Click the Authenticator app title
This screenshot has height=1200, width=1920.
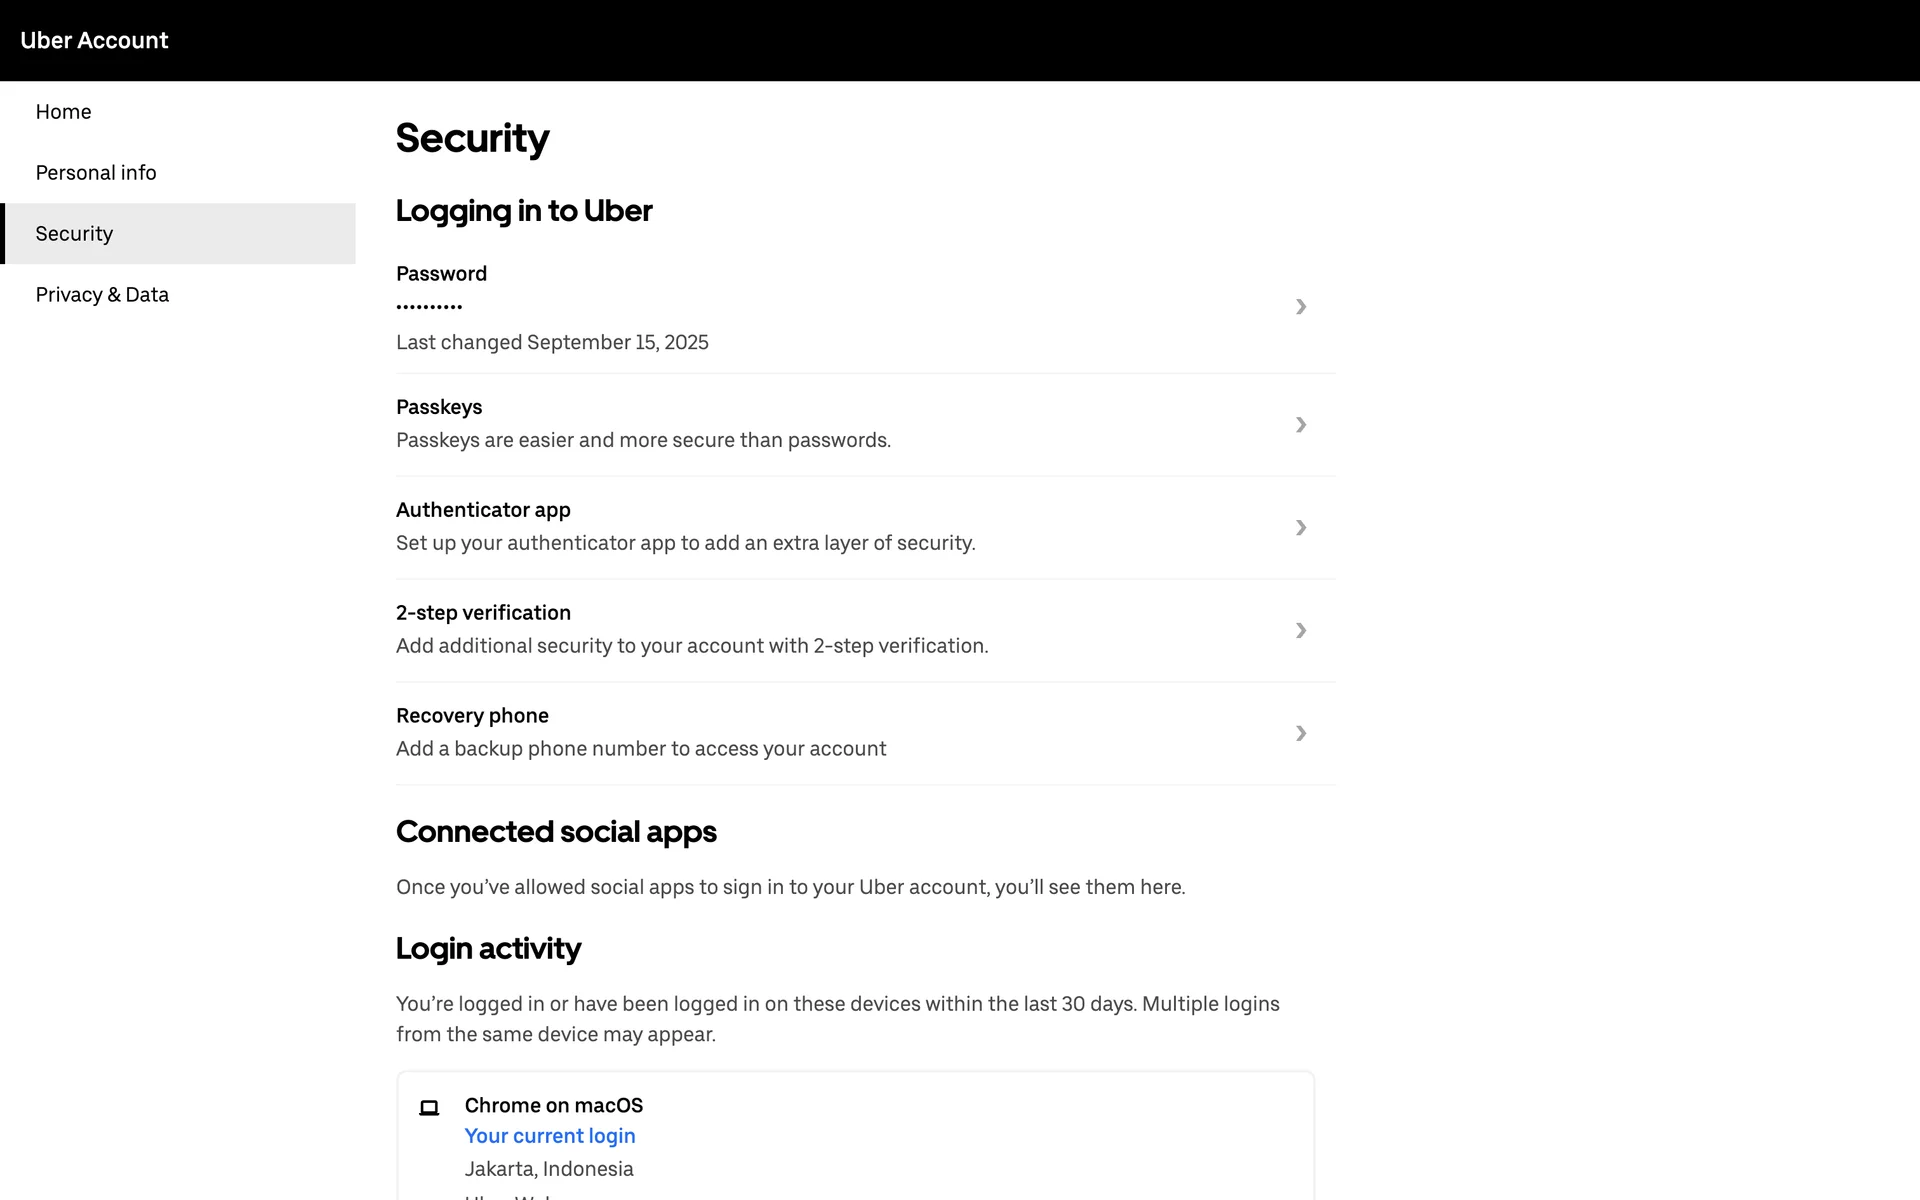(483, 510)
